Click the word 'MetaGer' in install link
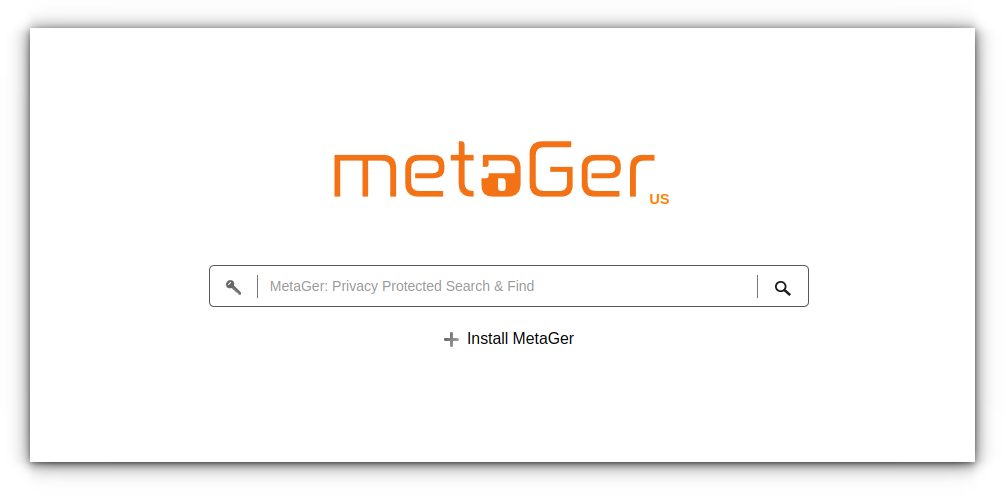 coord(544,338)
